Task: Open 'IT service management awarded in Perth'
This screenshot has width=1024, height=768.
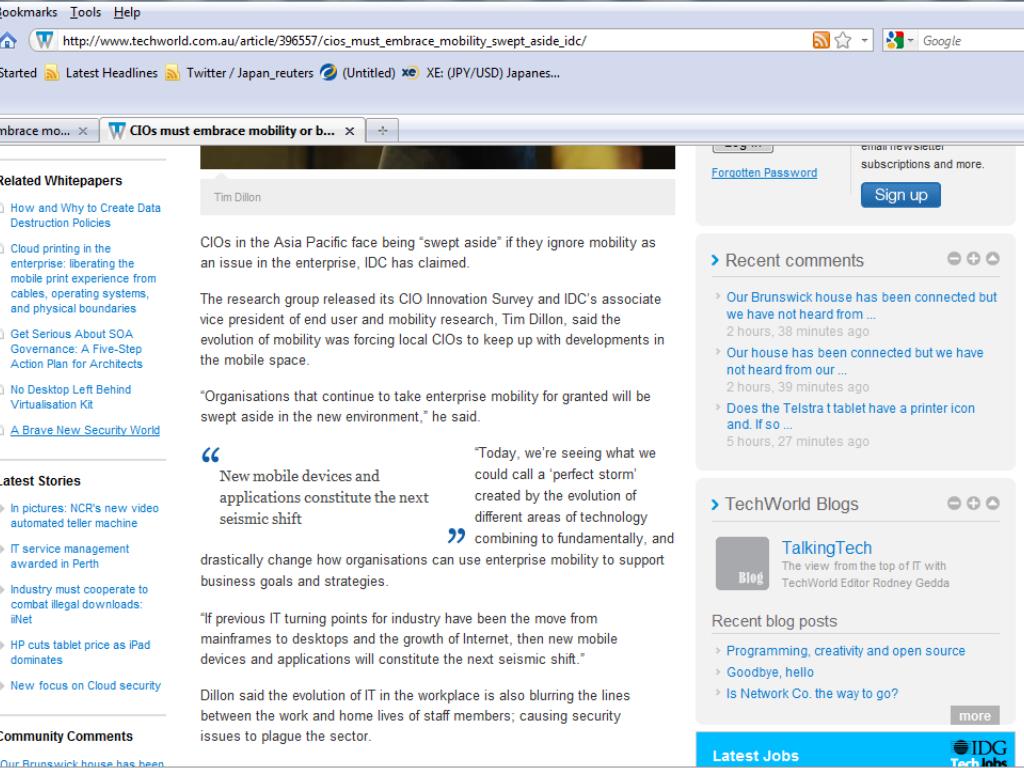Action: click(x=69, y=556)
